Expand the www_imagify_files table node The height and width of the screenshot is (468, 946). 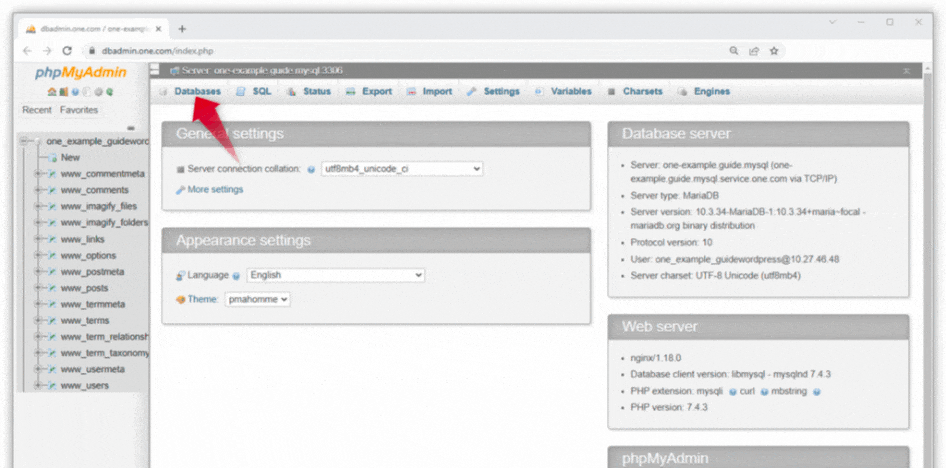pyautogui.click(x=38, y=206)
